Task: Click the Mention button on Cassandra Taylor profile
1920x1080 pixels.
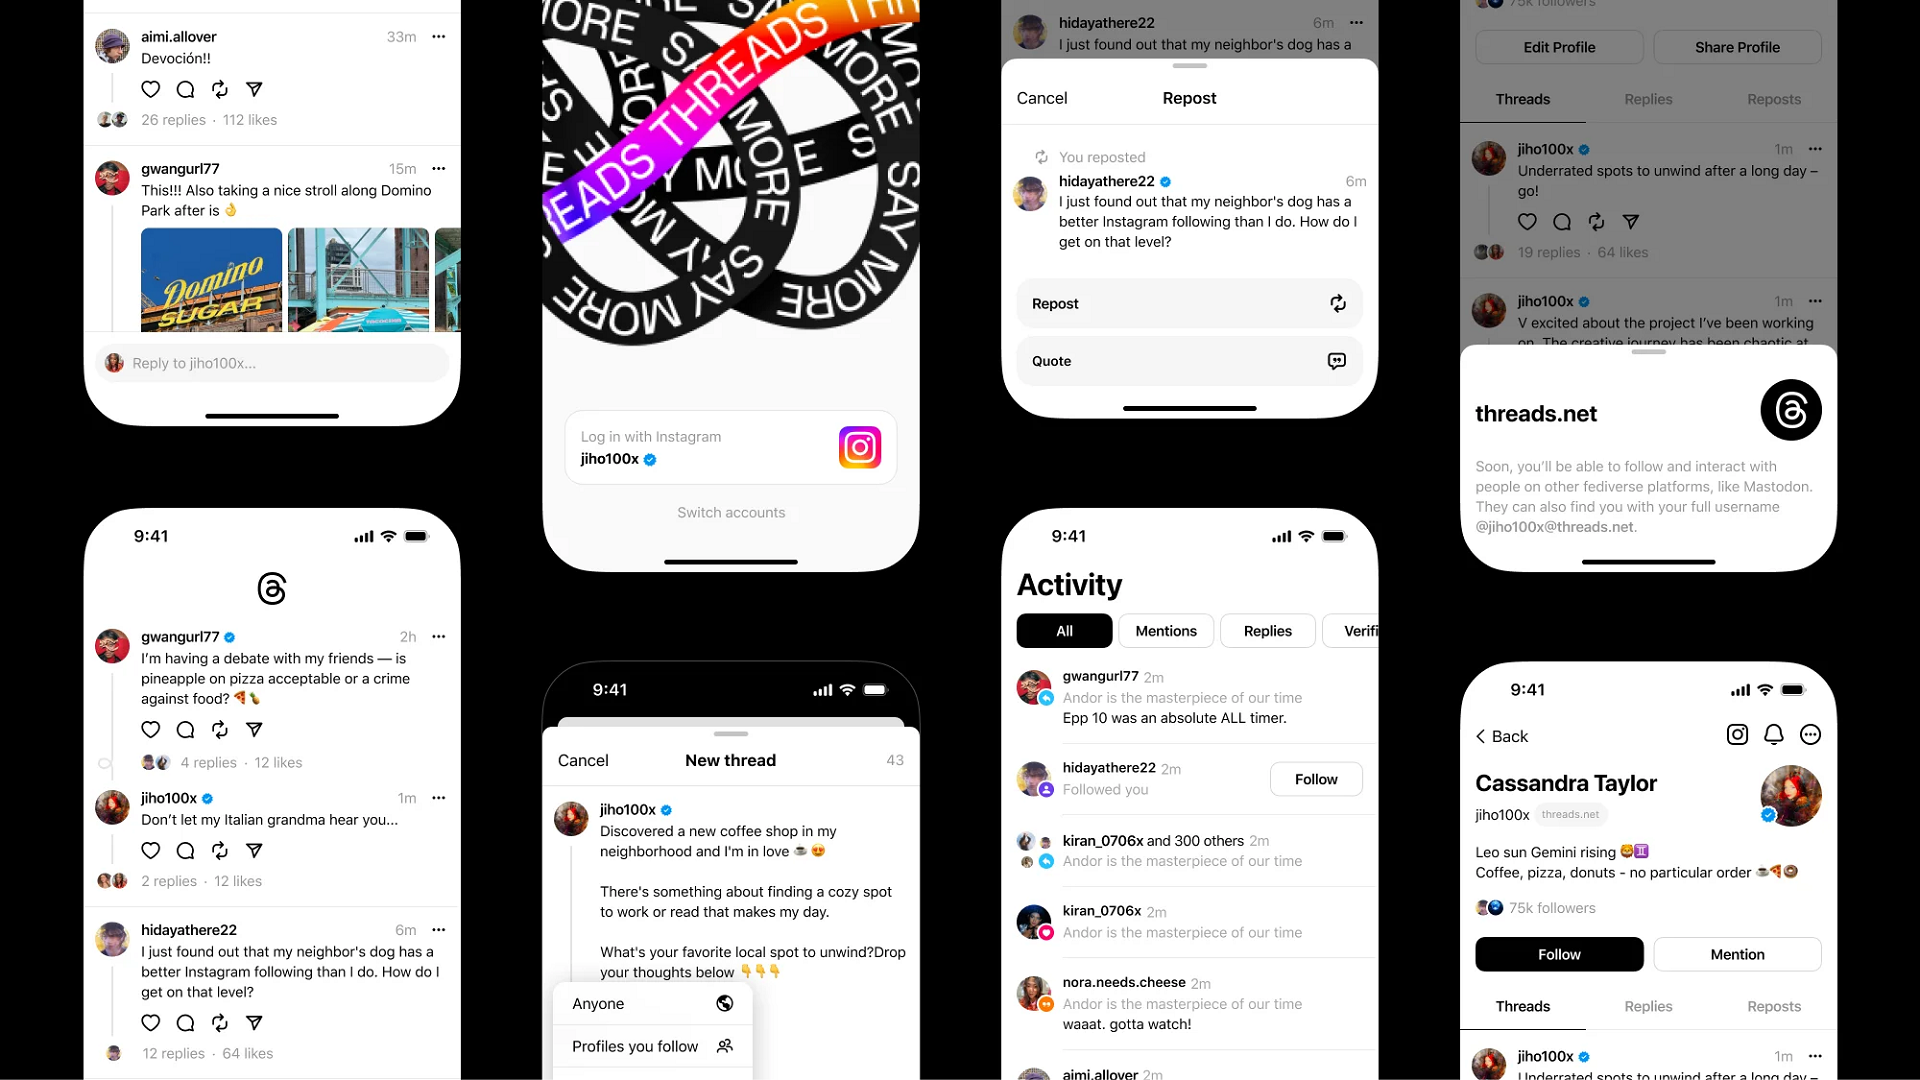Action: (x=1737, y=953)
